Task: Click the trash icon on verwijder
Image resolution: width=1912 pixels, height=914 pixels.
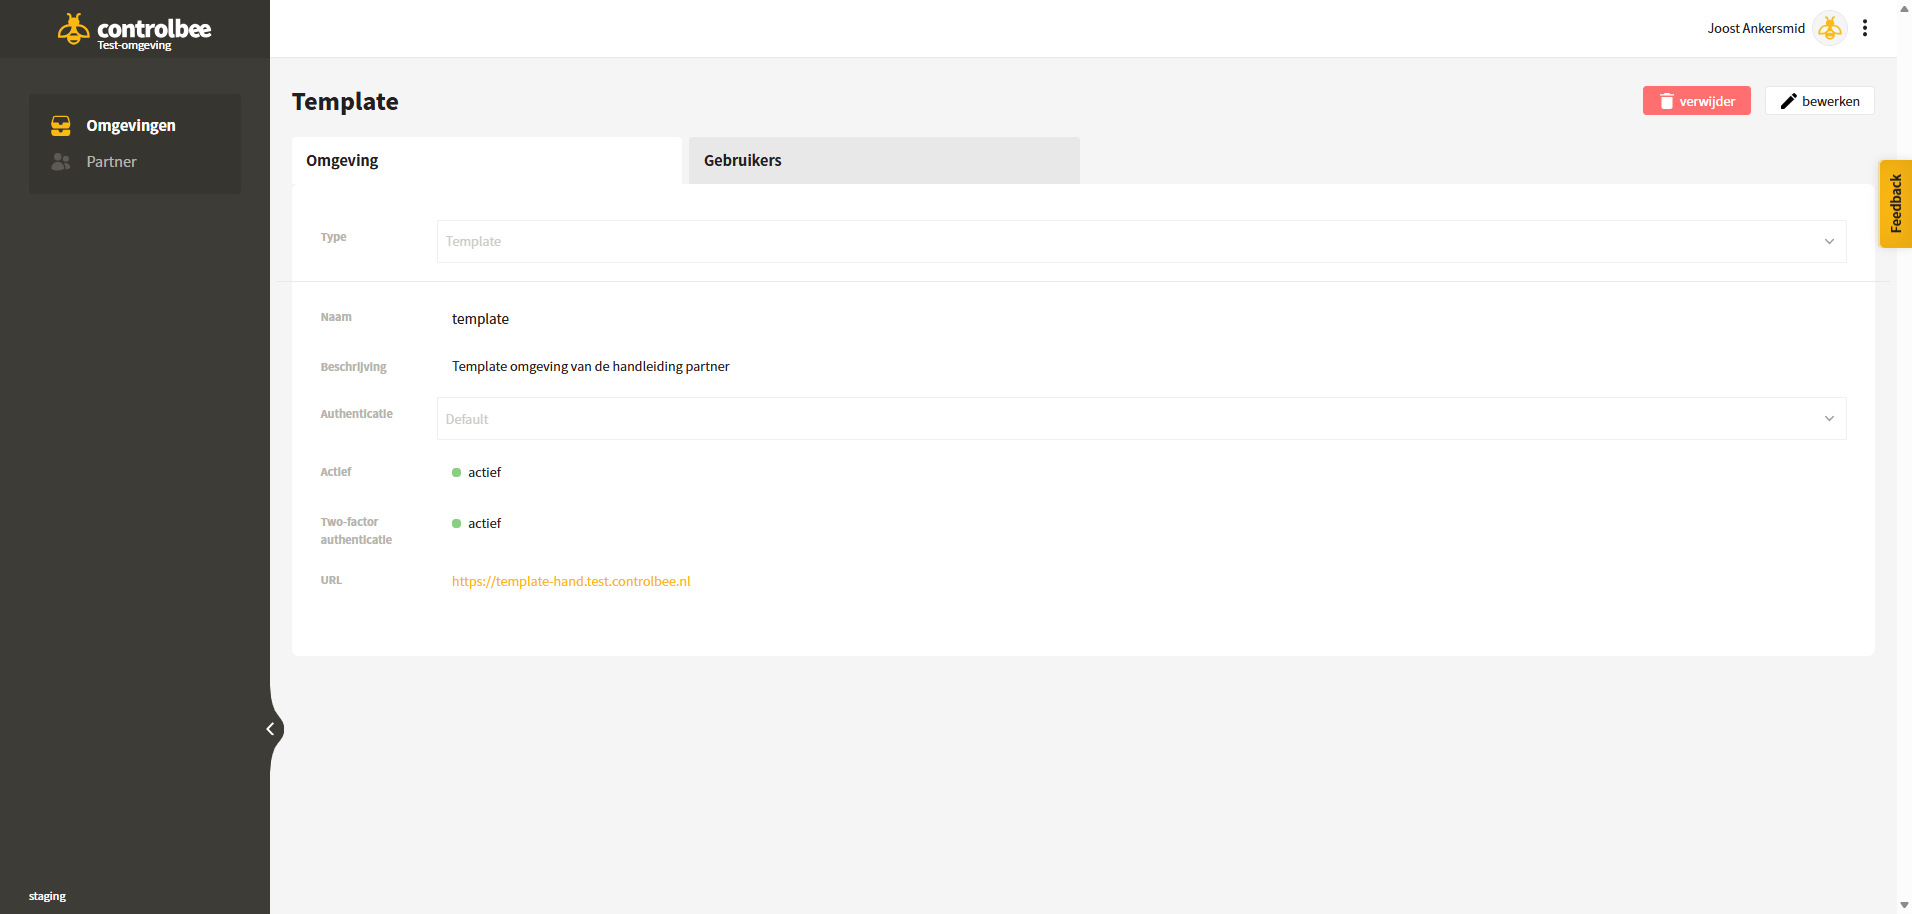Action: click(x=1667, y=101)
